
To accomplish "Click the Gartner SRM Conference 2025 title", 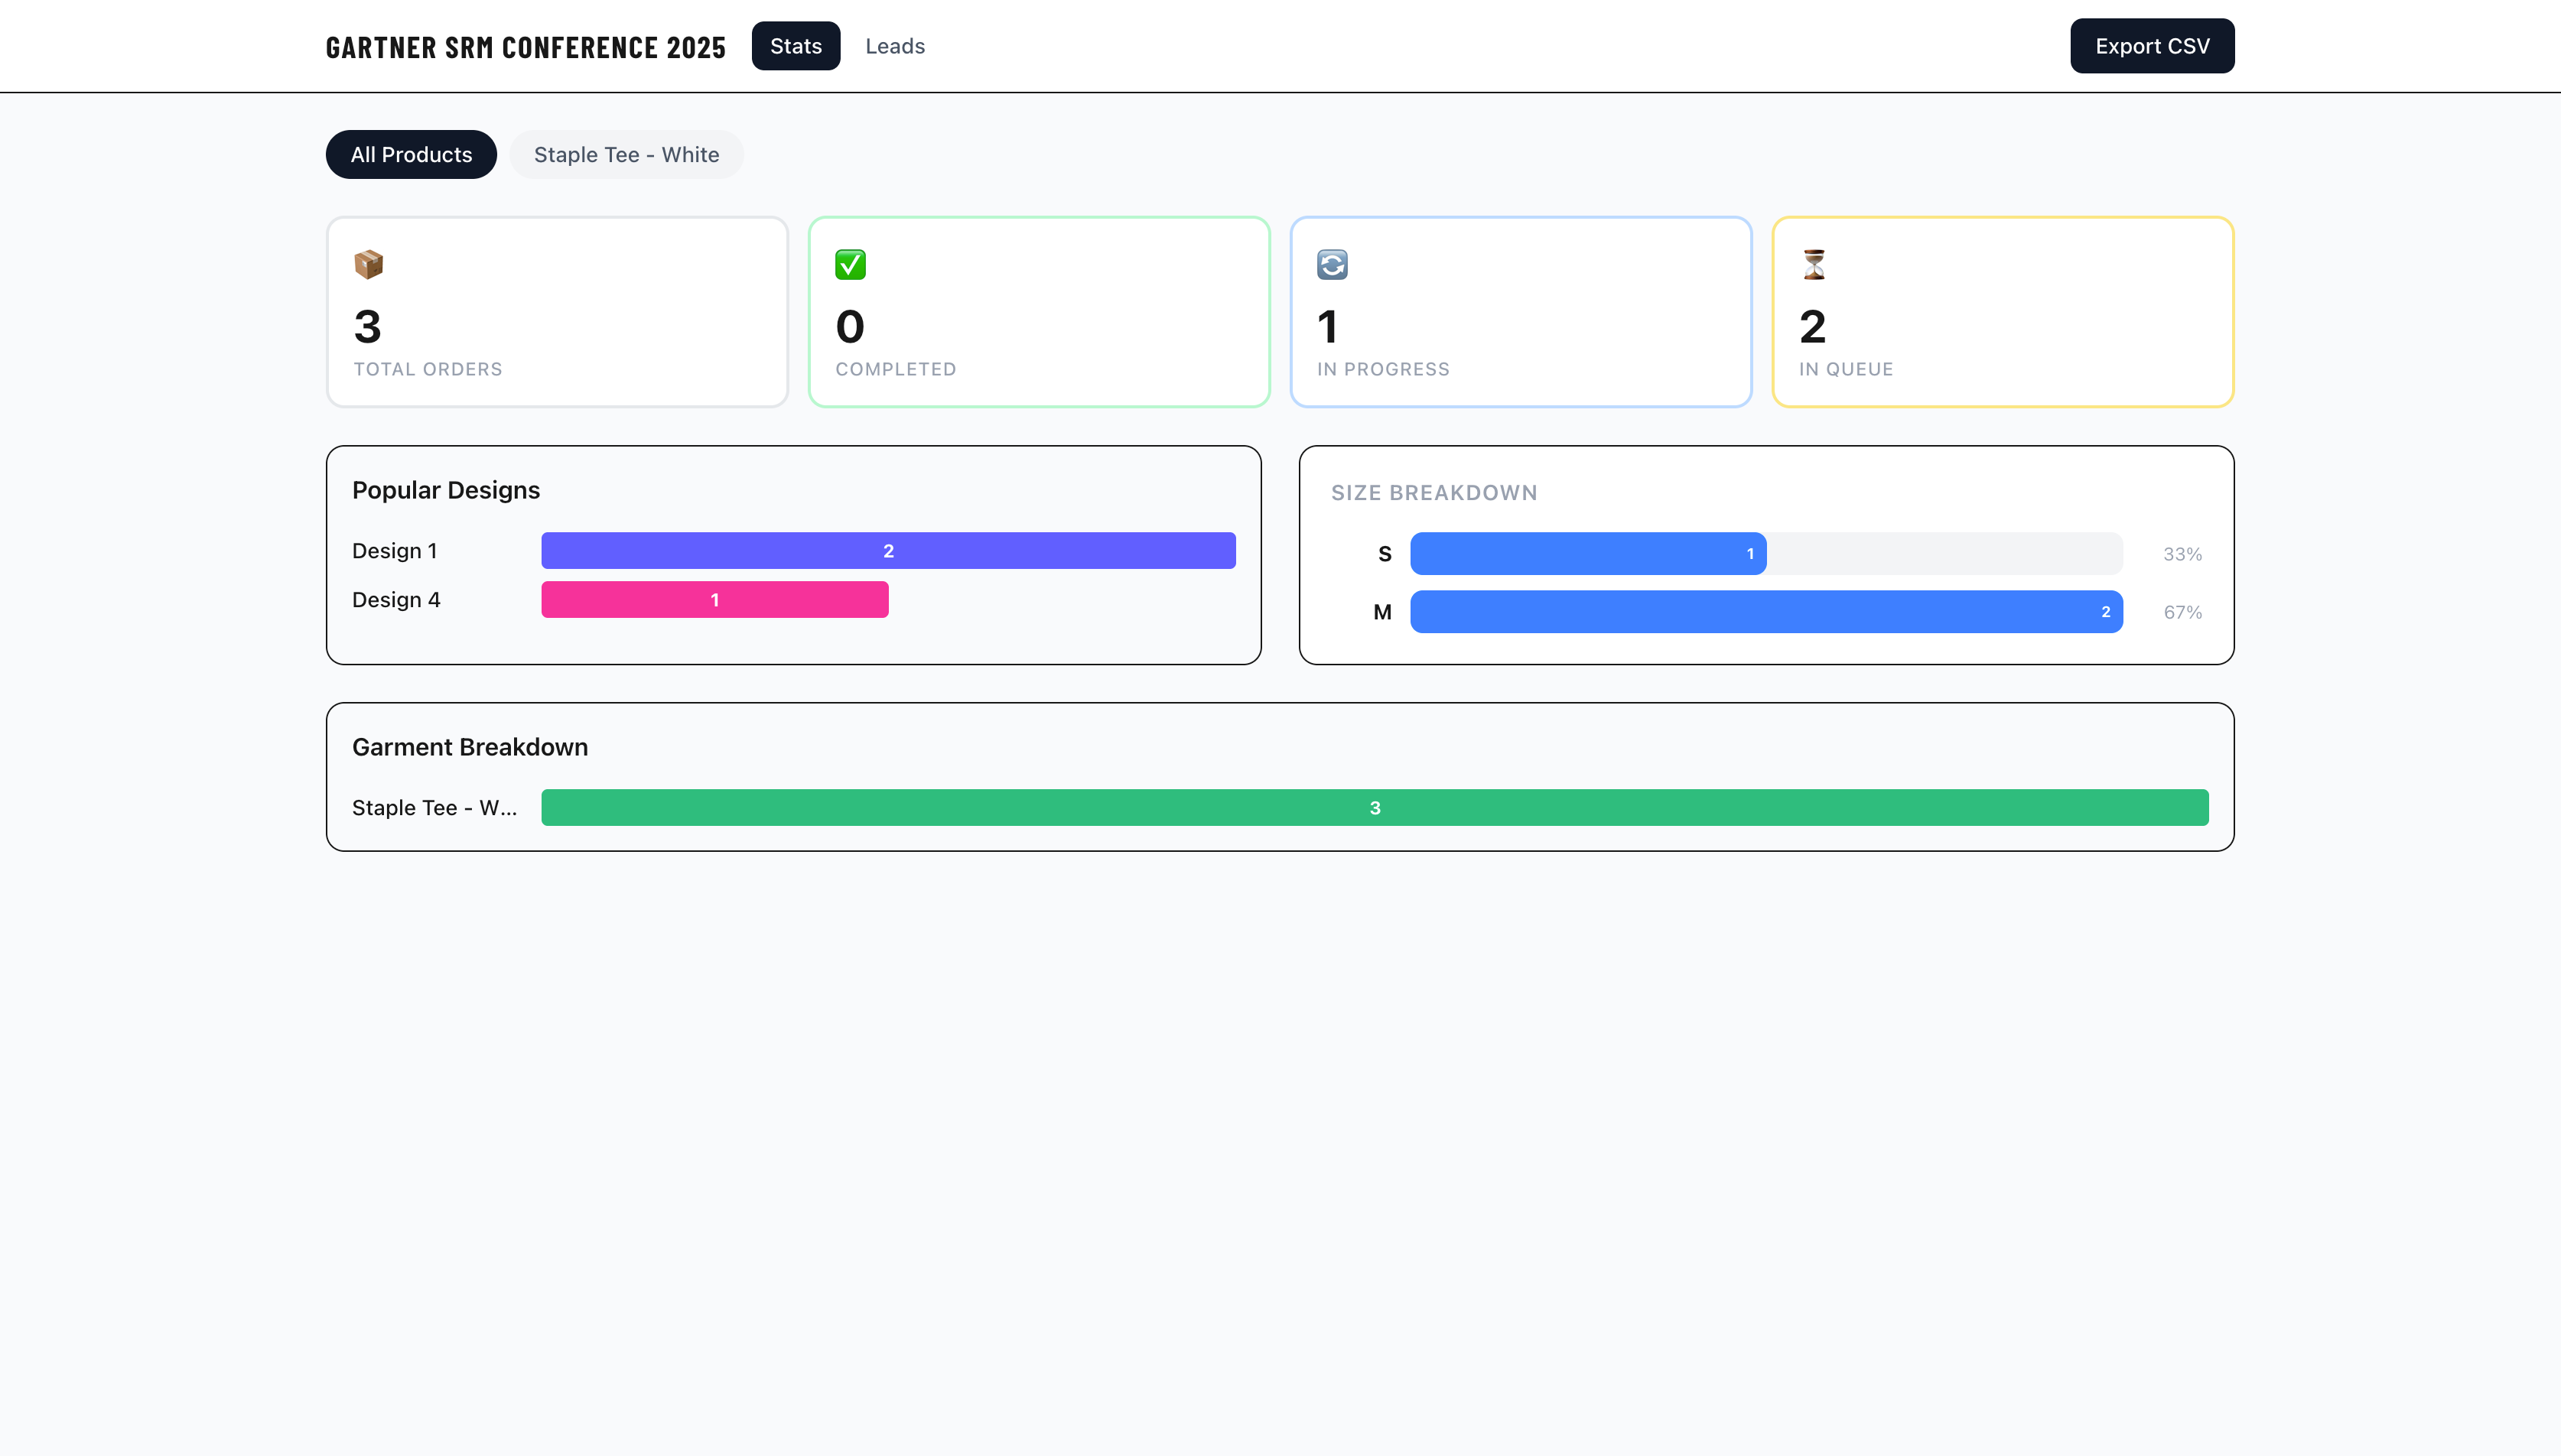I will [x=526, y=47].
